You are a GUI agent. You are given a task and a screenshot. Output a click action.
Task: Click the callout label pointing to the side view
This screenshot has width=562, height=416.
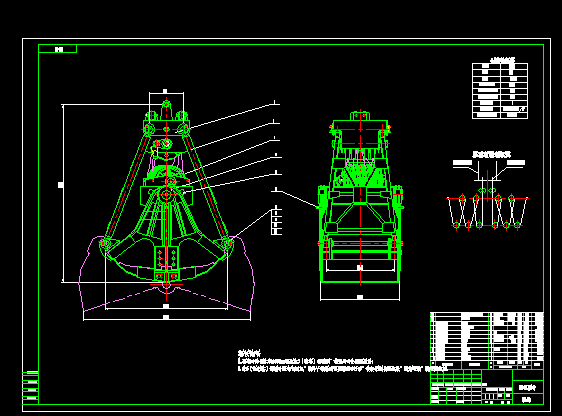coord(276,189)
